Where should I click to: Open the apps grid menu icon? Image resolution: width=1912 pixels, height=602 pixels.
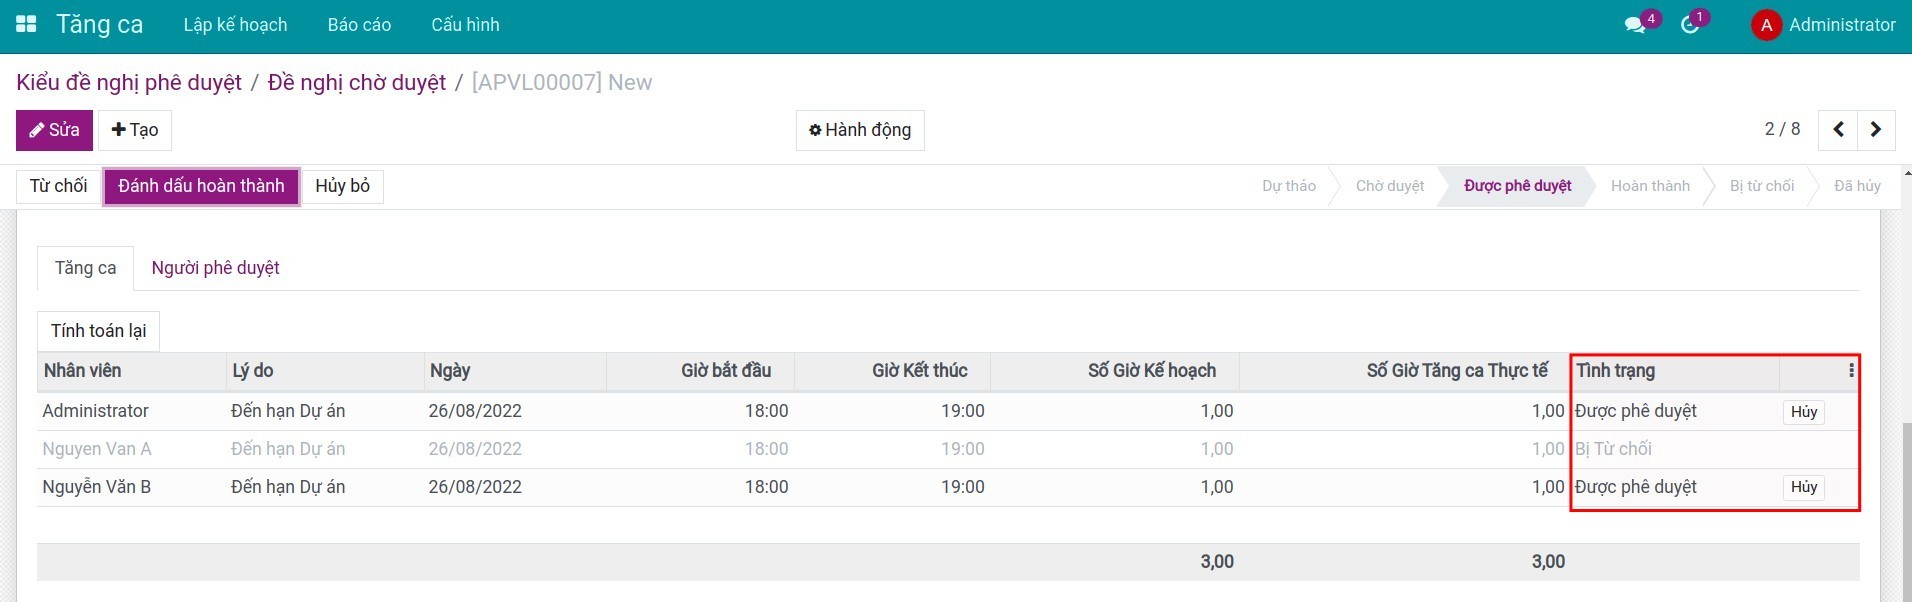(x=27, y=24)
